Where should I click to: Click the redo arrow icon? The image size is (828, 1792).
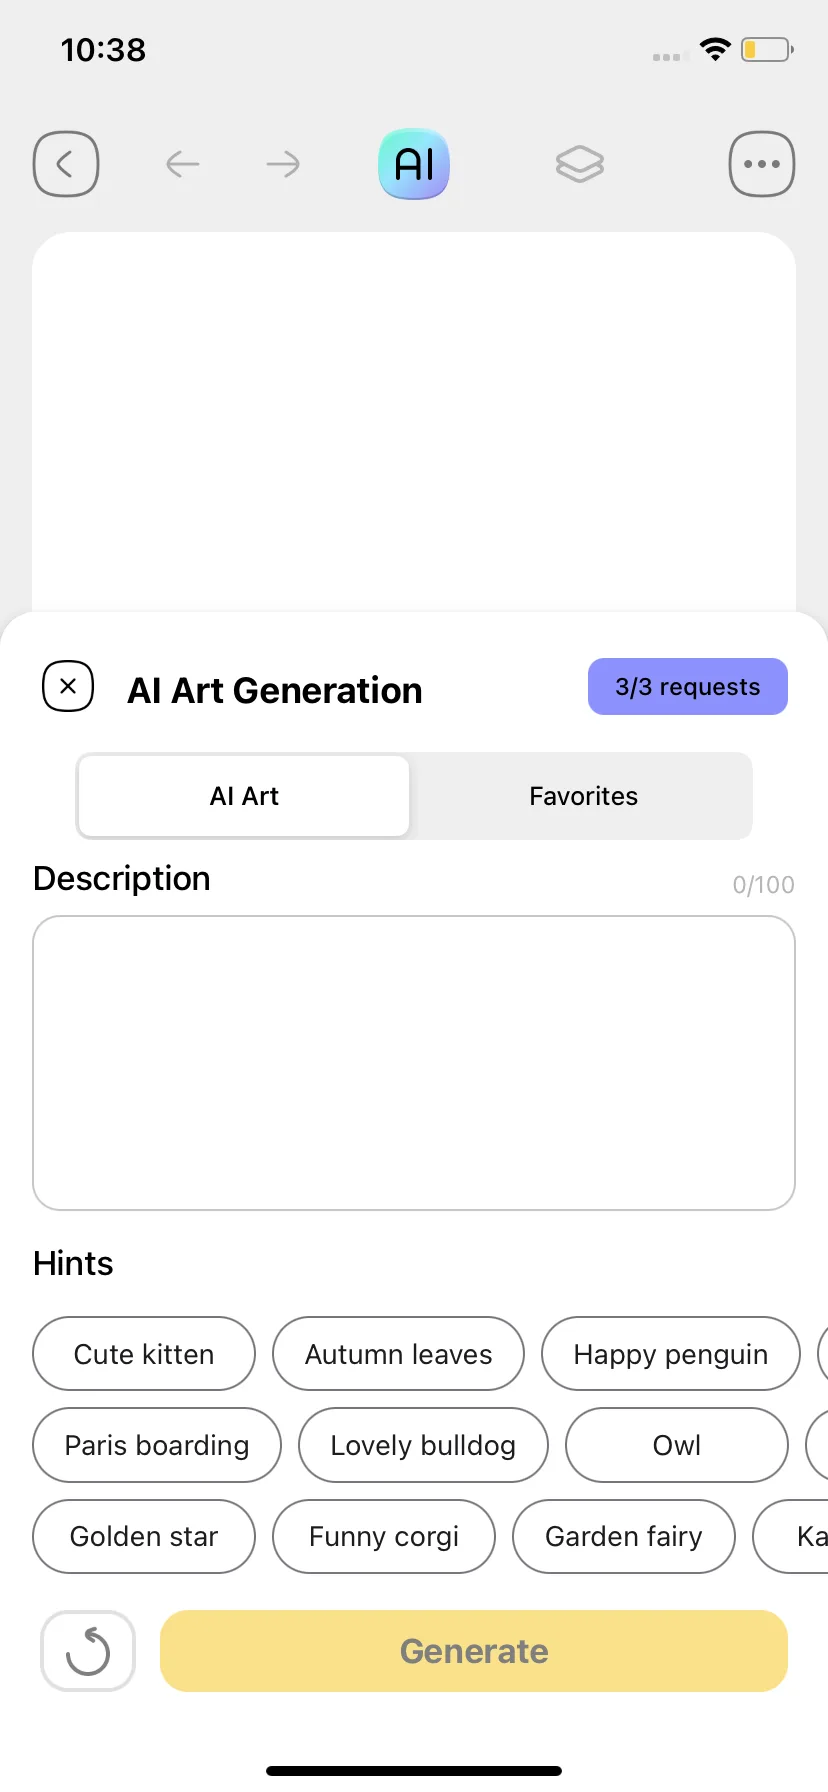pyautogui.click(x=284, y=164)
